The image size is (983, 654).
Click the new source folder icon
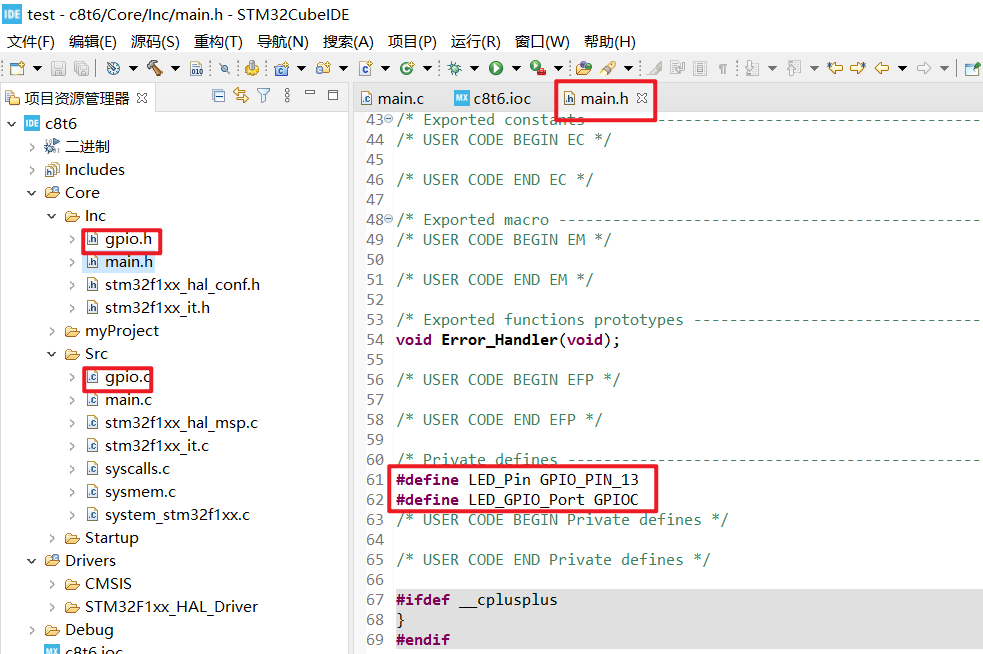(323, 68)
